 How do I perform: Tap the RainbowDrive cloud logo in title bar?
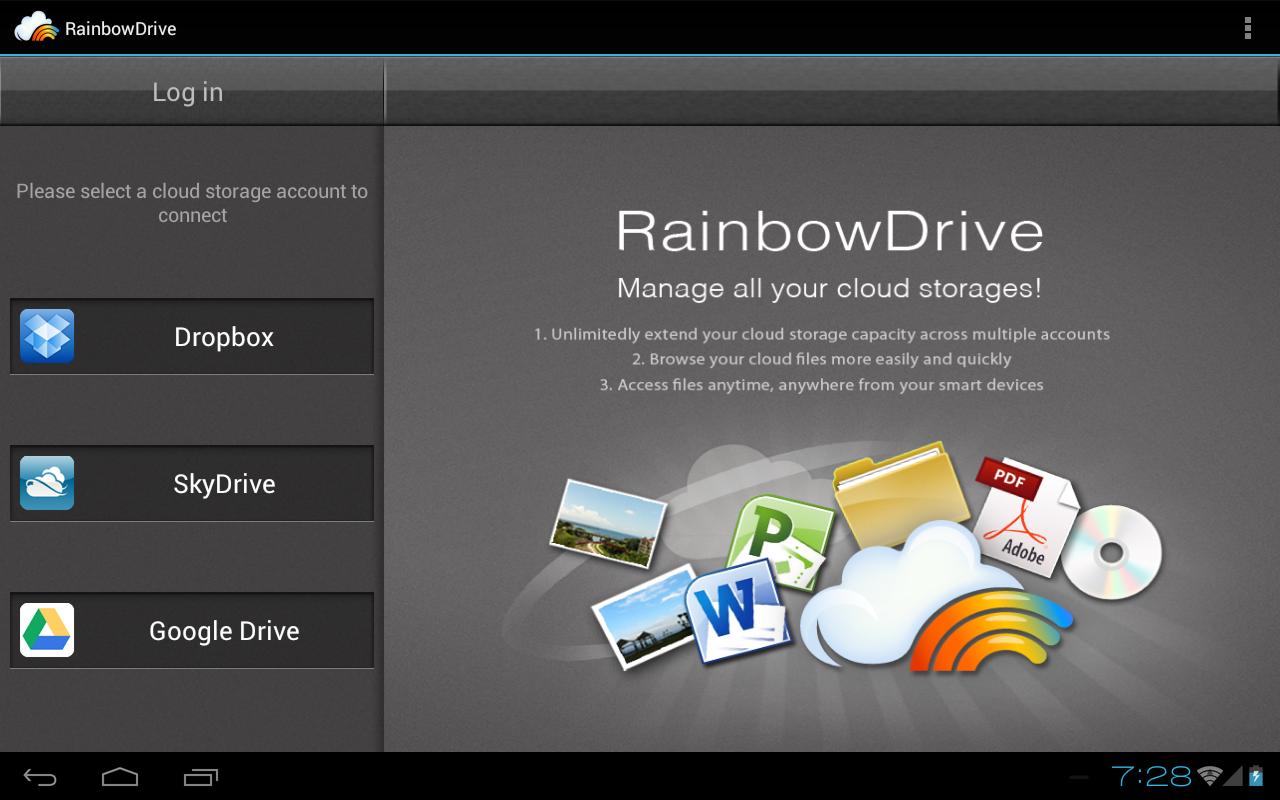coord(36,27)
